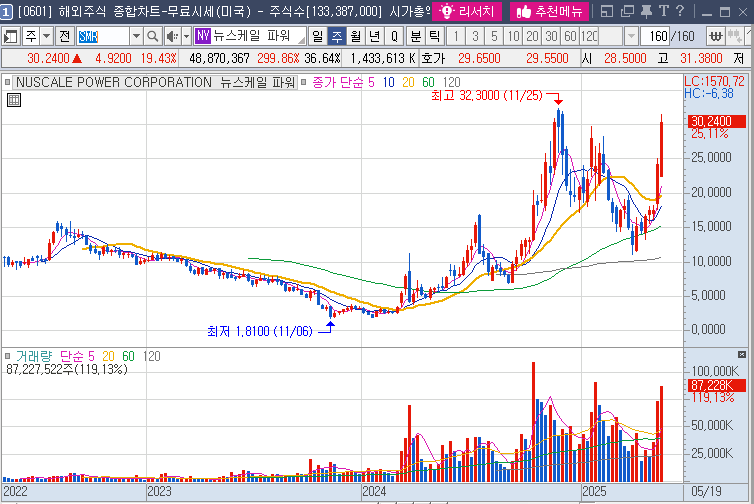Select the Q quarterly period button
Screen dimensions: 754x504
[394, 36]
